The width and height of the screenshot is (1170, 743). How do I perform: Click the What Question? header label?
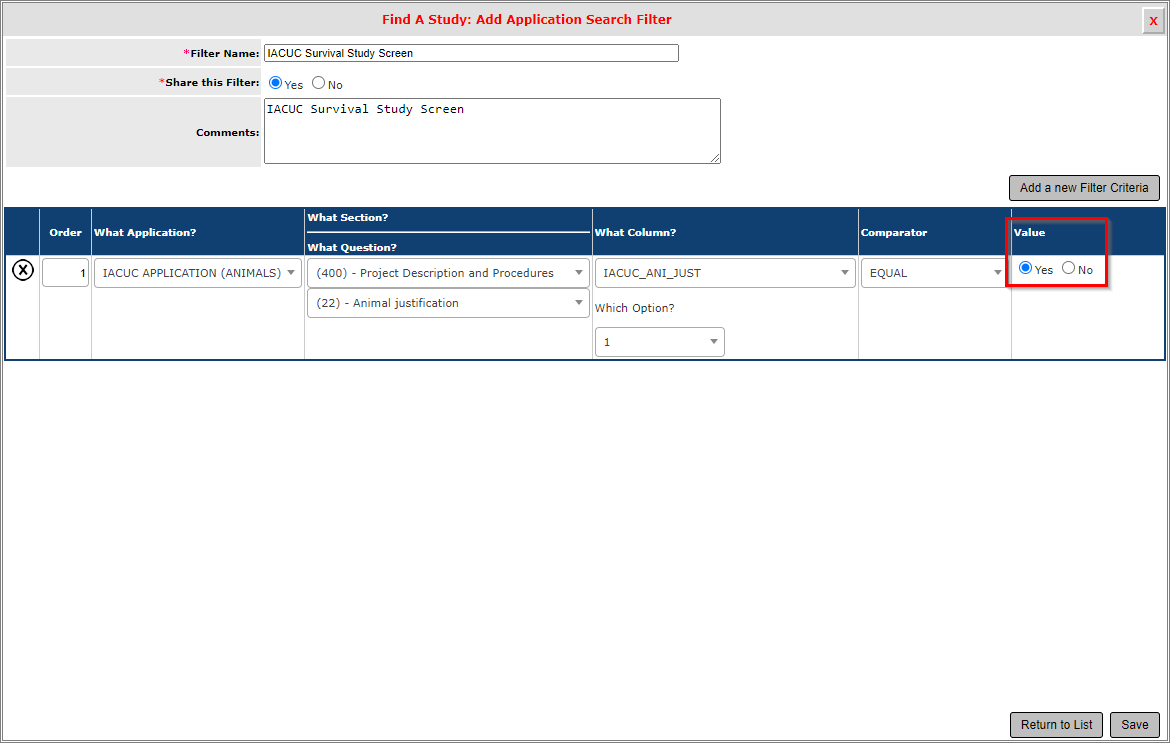point(352,248)
